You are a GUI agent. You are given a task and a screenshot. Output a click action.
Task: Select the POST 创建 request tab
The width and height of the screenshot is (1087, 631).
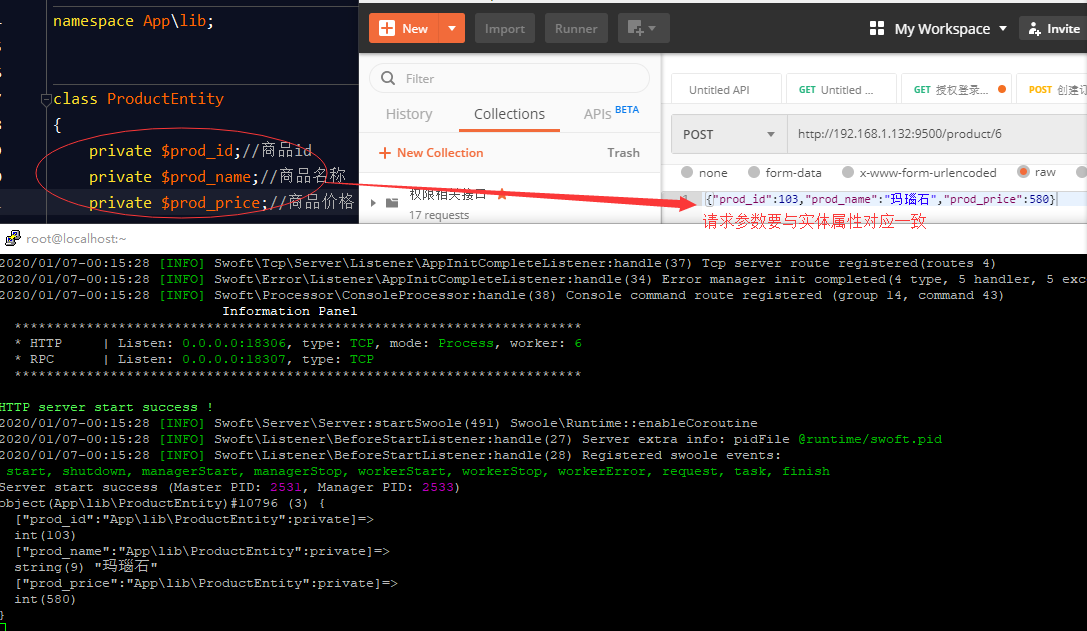(1054, 89)
